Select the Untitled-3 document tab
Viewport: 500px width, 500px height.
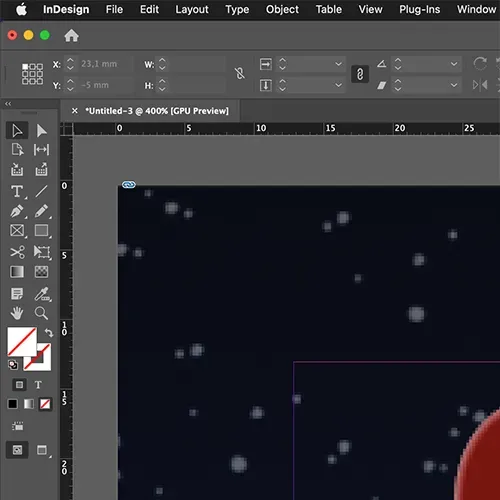(x=157, y=111)
